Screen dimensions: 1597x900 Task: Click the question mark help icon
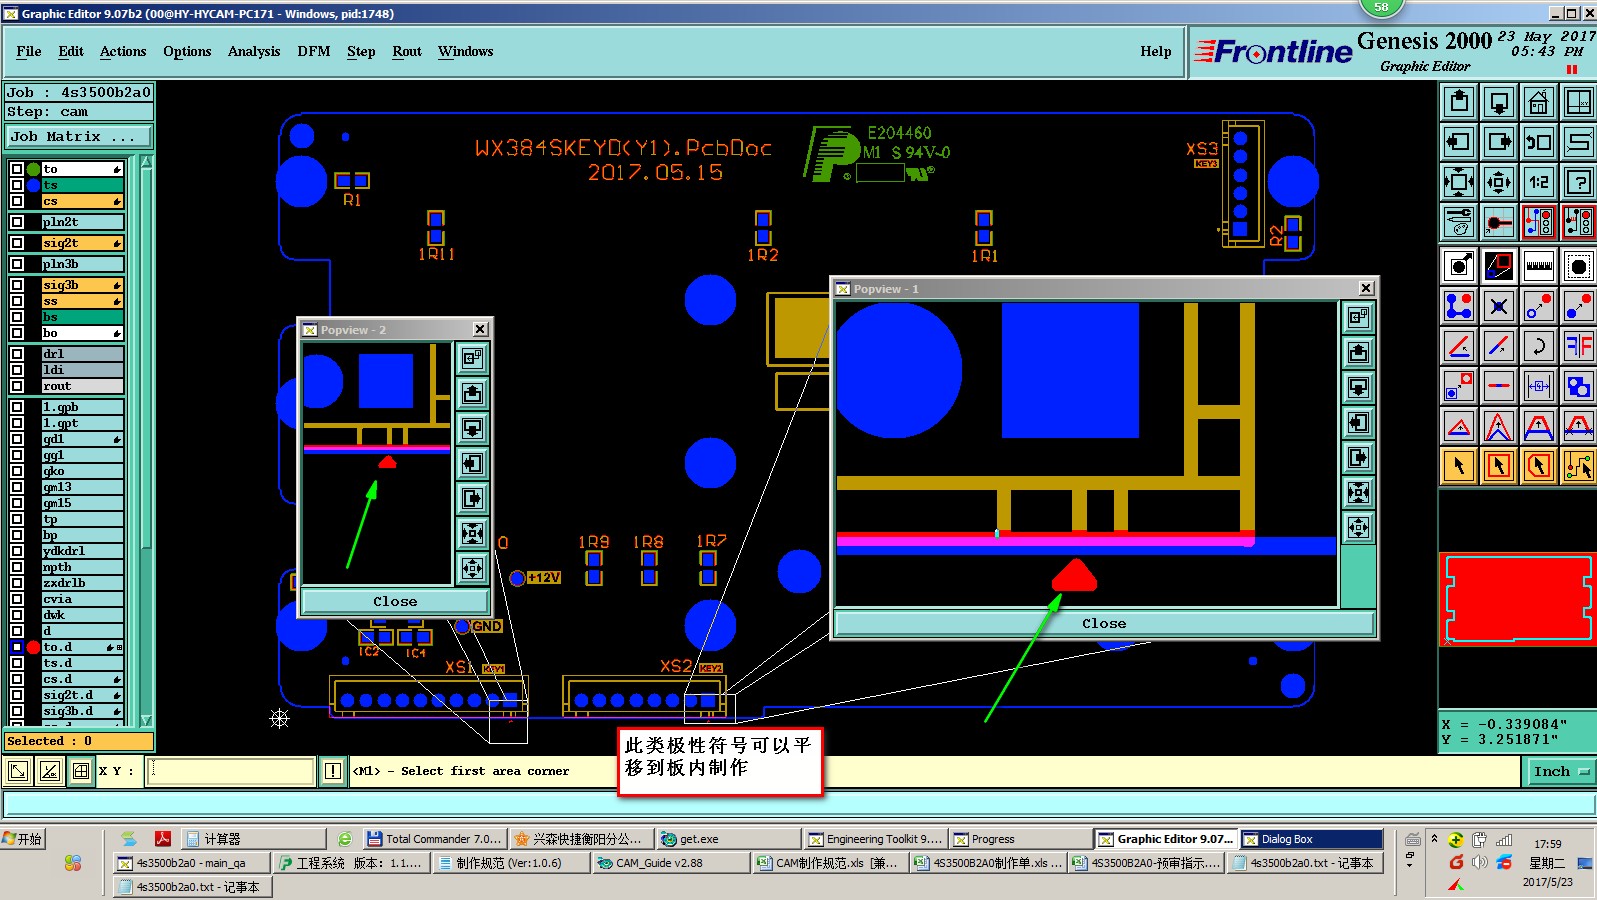[1579, 182]
